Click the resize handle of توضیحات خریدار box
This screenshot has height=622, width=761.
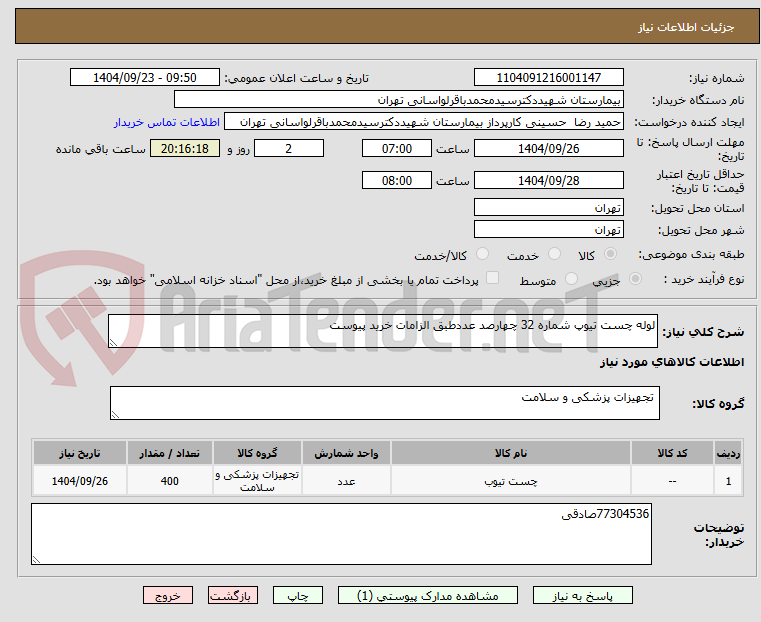36,559
